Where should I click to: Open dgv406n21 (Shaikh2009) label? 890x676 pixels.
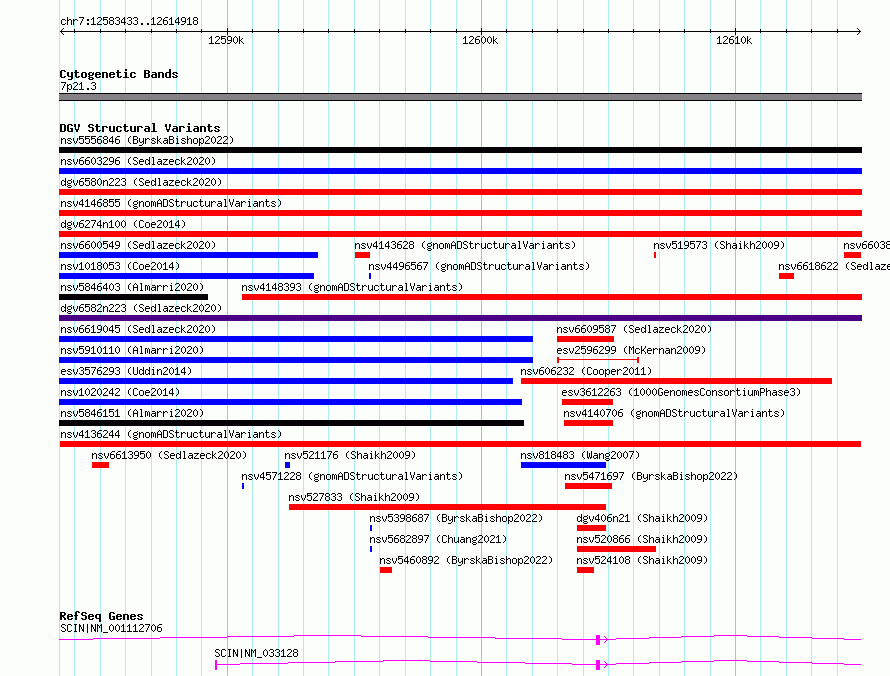click(x=642, y=518)
